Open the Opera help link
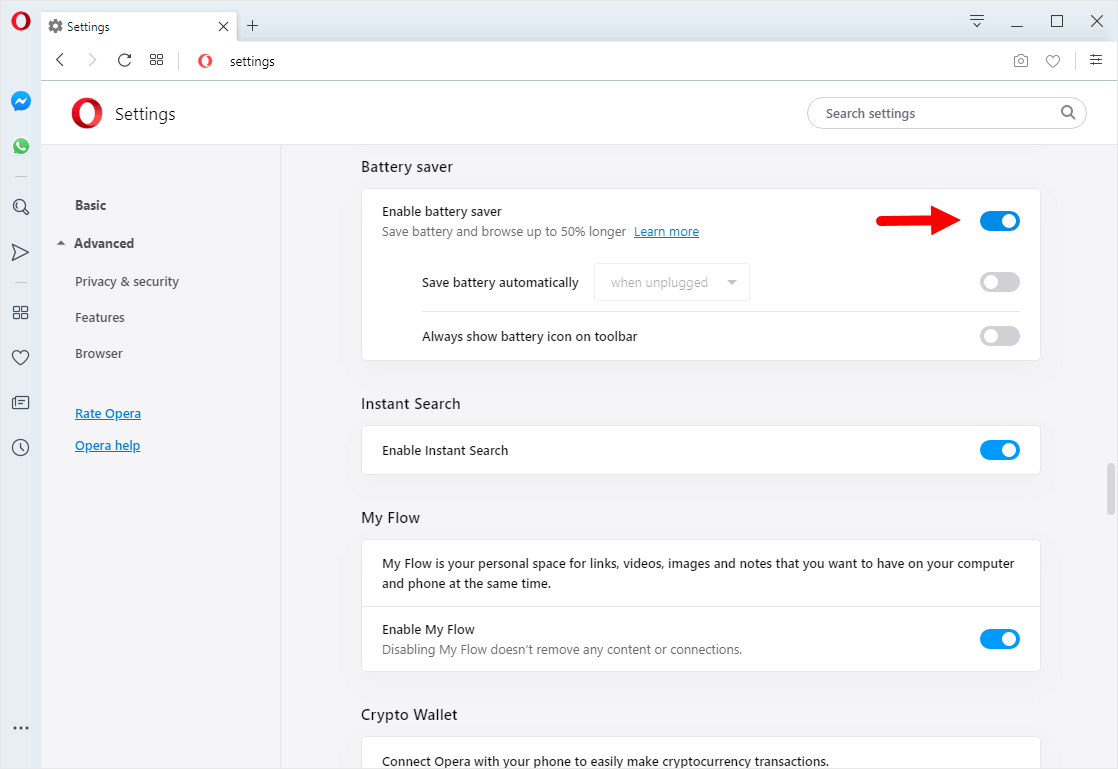1118x769 pixels. (108, 445)
